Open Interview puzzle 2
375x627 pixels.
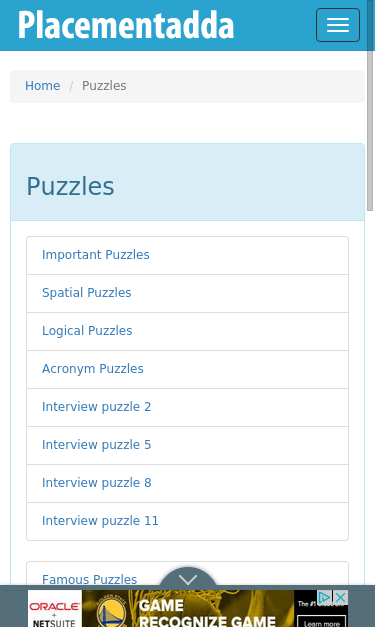(x=188, y=407)
